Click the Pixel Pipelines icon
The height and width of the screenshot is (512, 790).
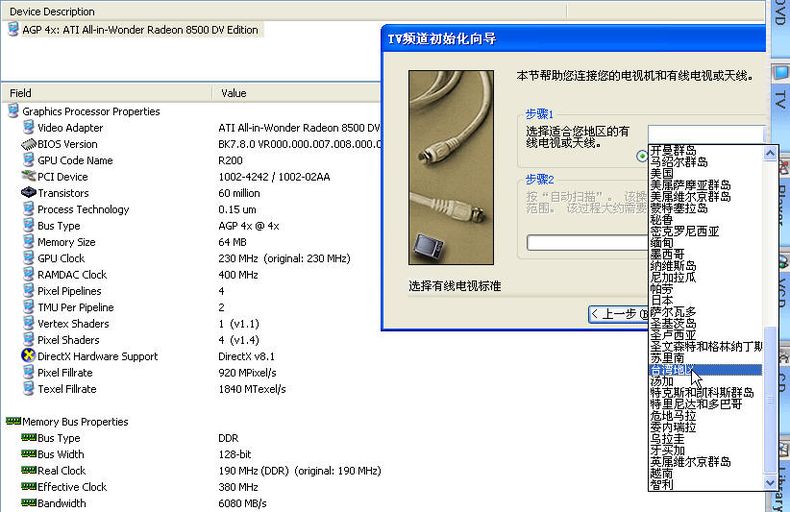coord(29,290)
